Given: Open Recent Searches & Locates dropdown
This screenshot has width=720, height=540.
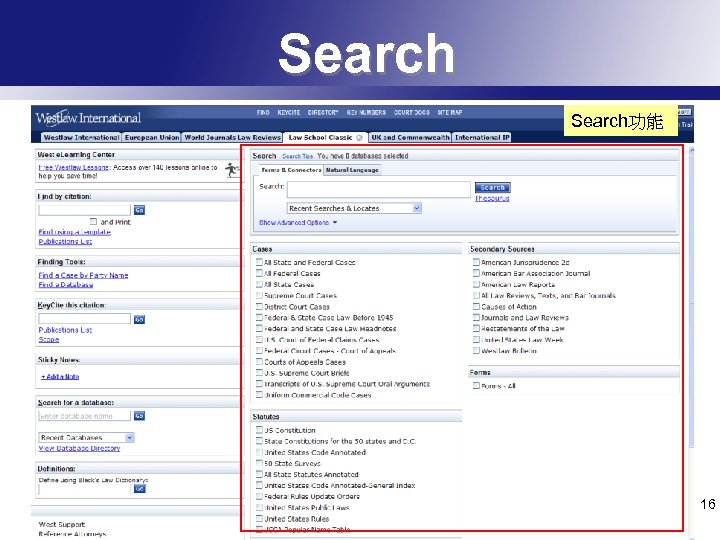Looking at the screenshot, I should (x=354, y=208).
